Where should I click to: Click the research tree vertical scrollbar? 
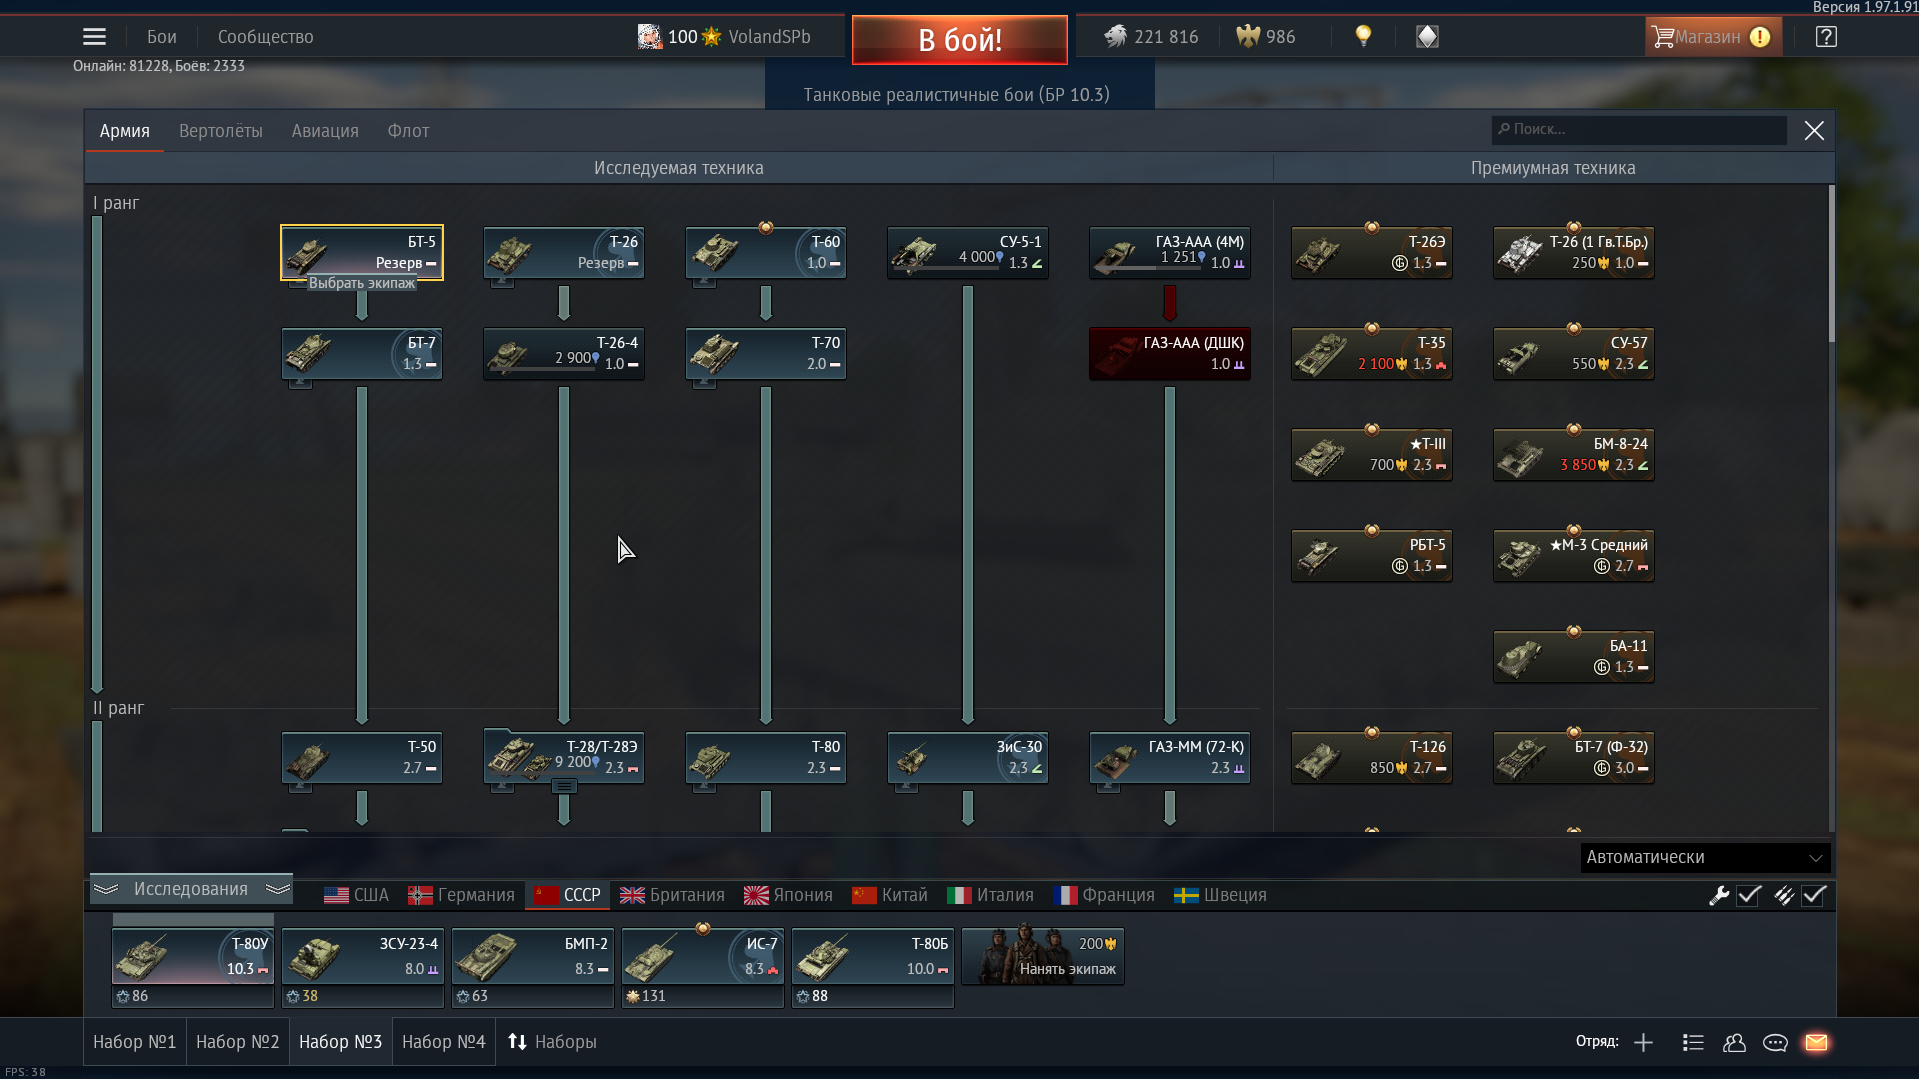click(1832, 263)
